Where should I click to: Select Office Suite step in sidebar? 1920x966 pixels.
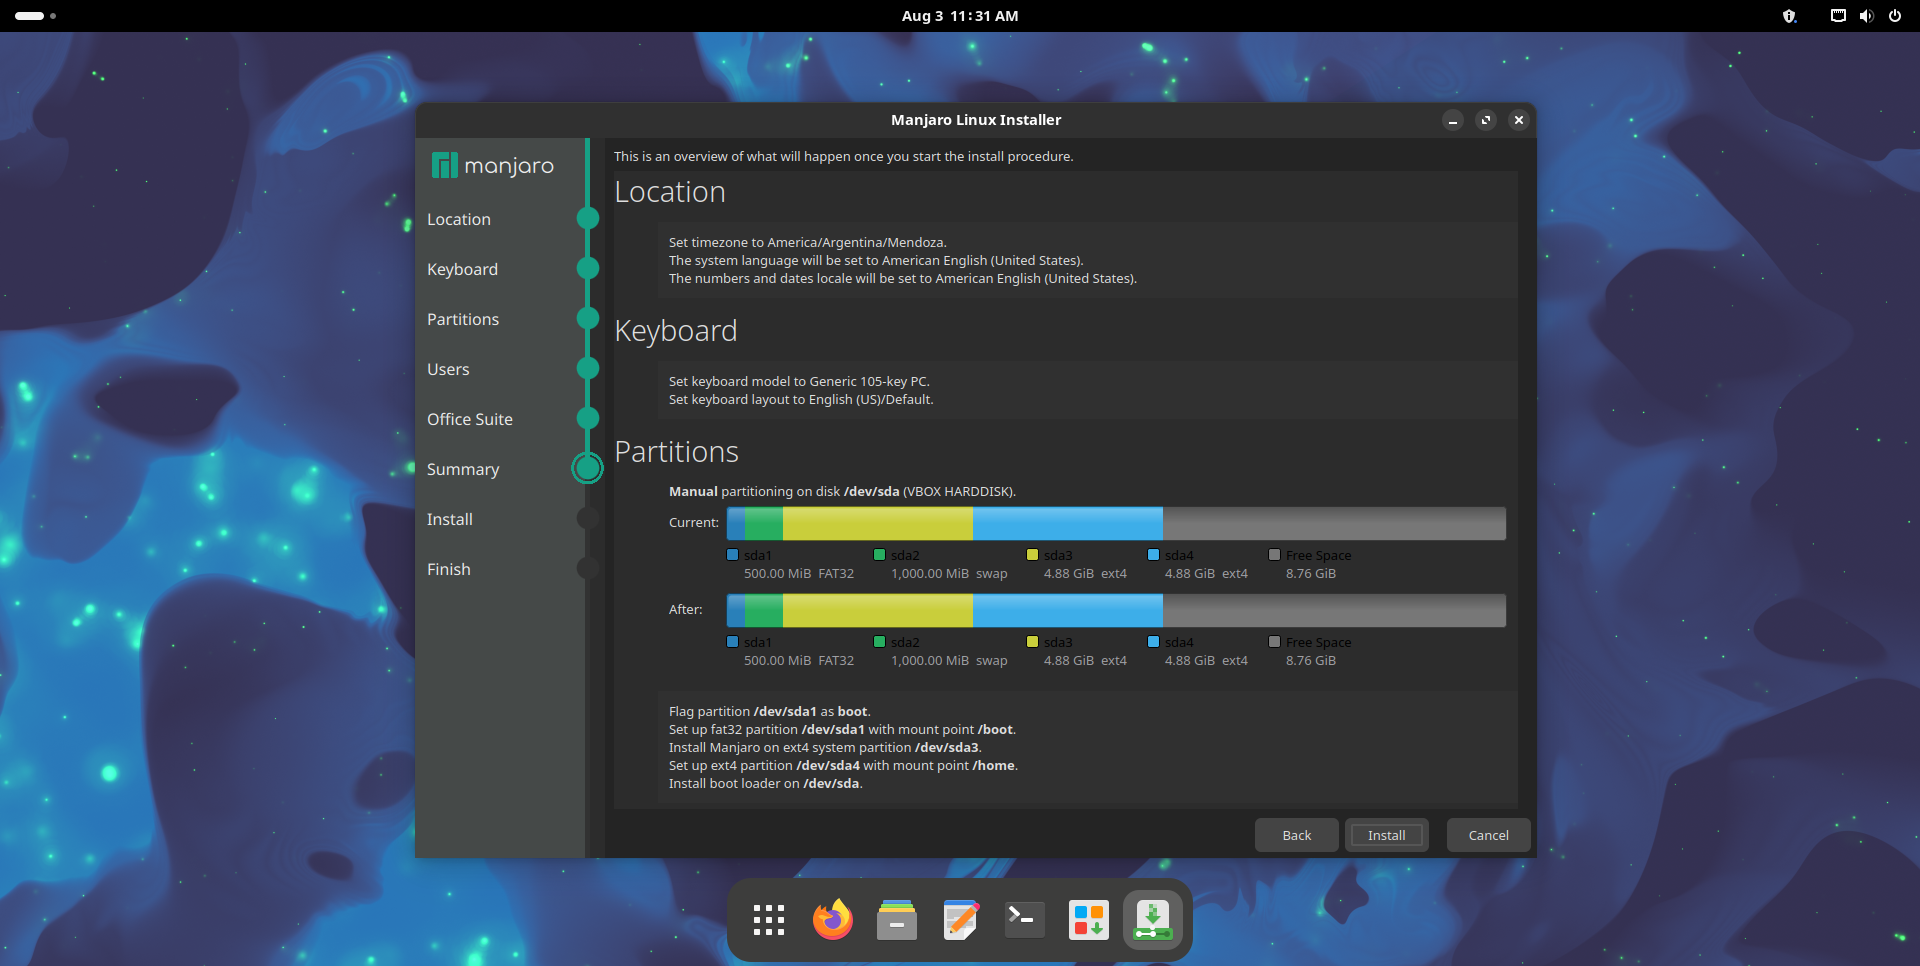pyautogui.click(x=470, y=419)
